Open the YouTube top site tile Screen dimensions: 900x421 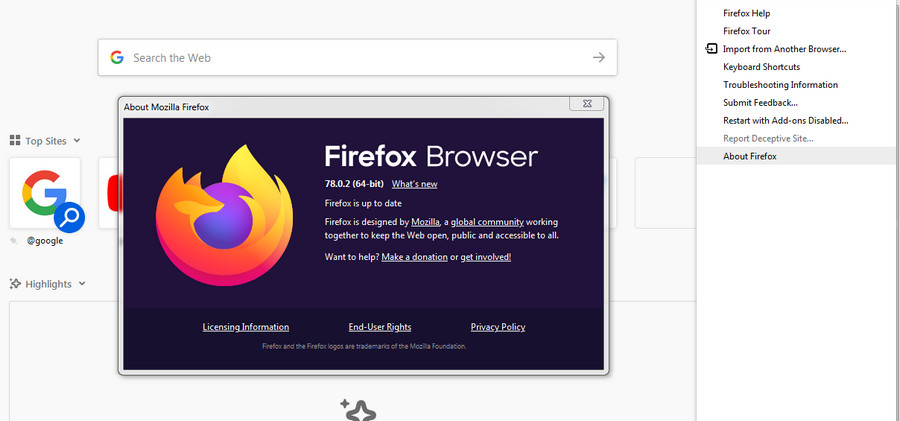click(x=108, y=193)
